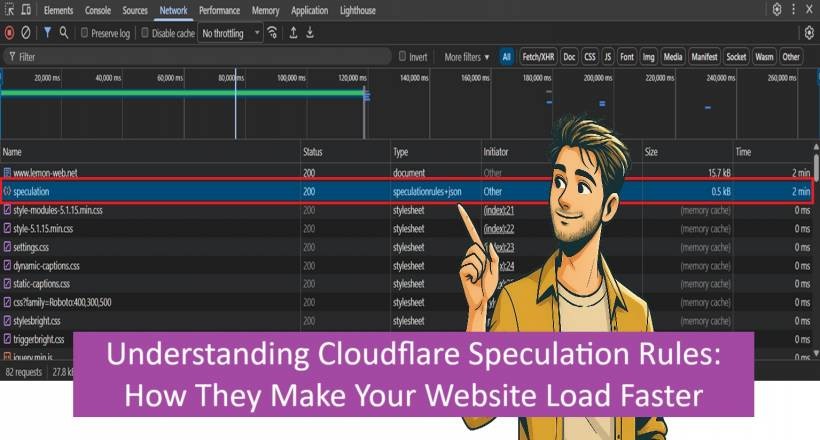Sort by the Time column header
Viewport: 820px width, 440px height.
(x=773, y=152)
